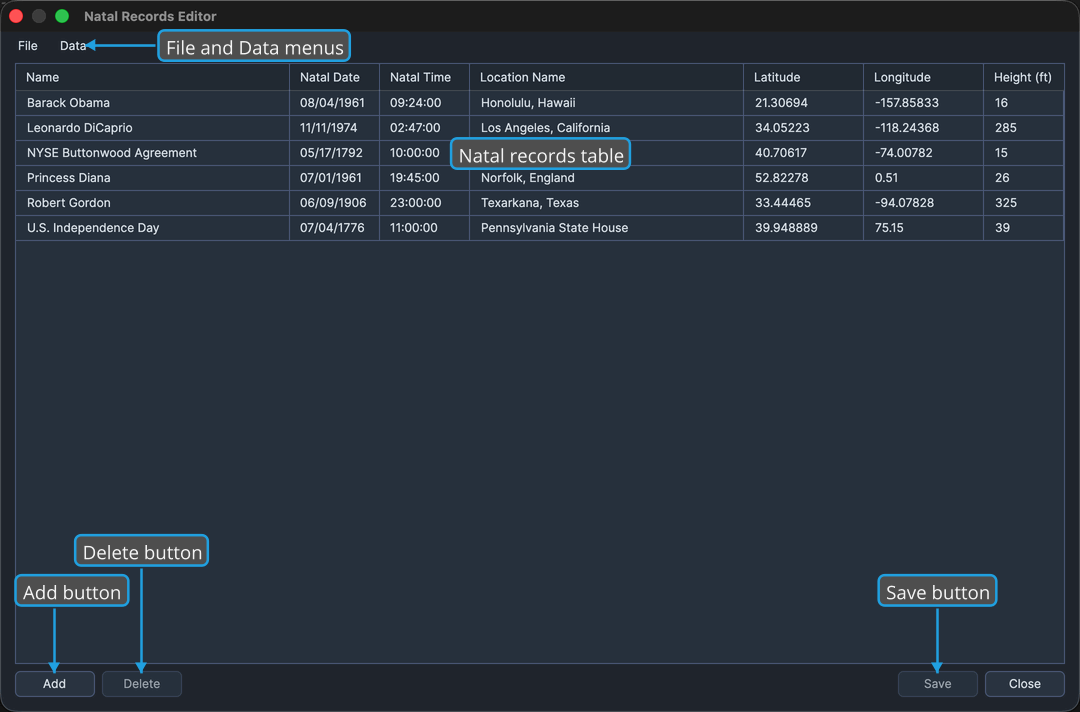1080x712 pixels.
Task: Sort by the Name column header
Action: coord(152,77)
